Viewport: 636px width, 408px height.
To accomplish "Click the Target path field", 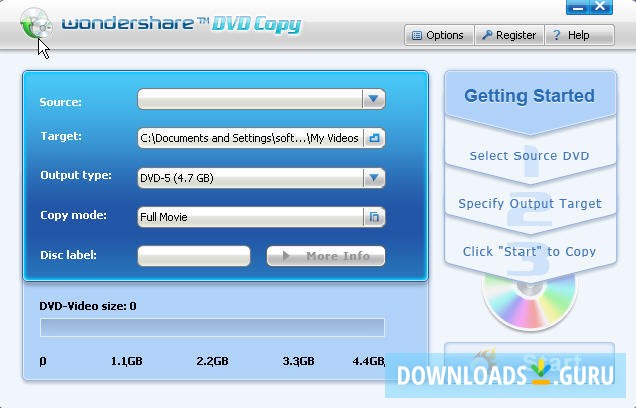I will click(250, 138).
